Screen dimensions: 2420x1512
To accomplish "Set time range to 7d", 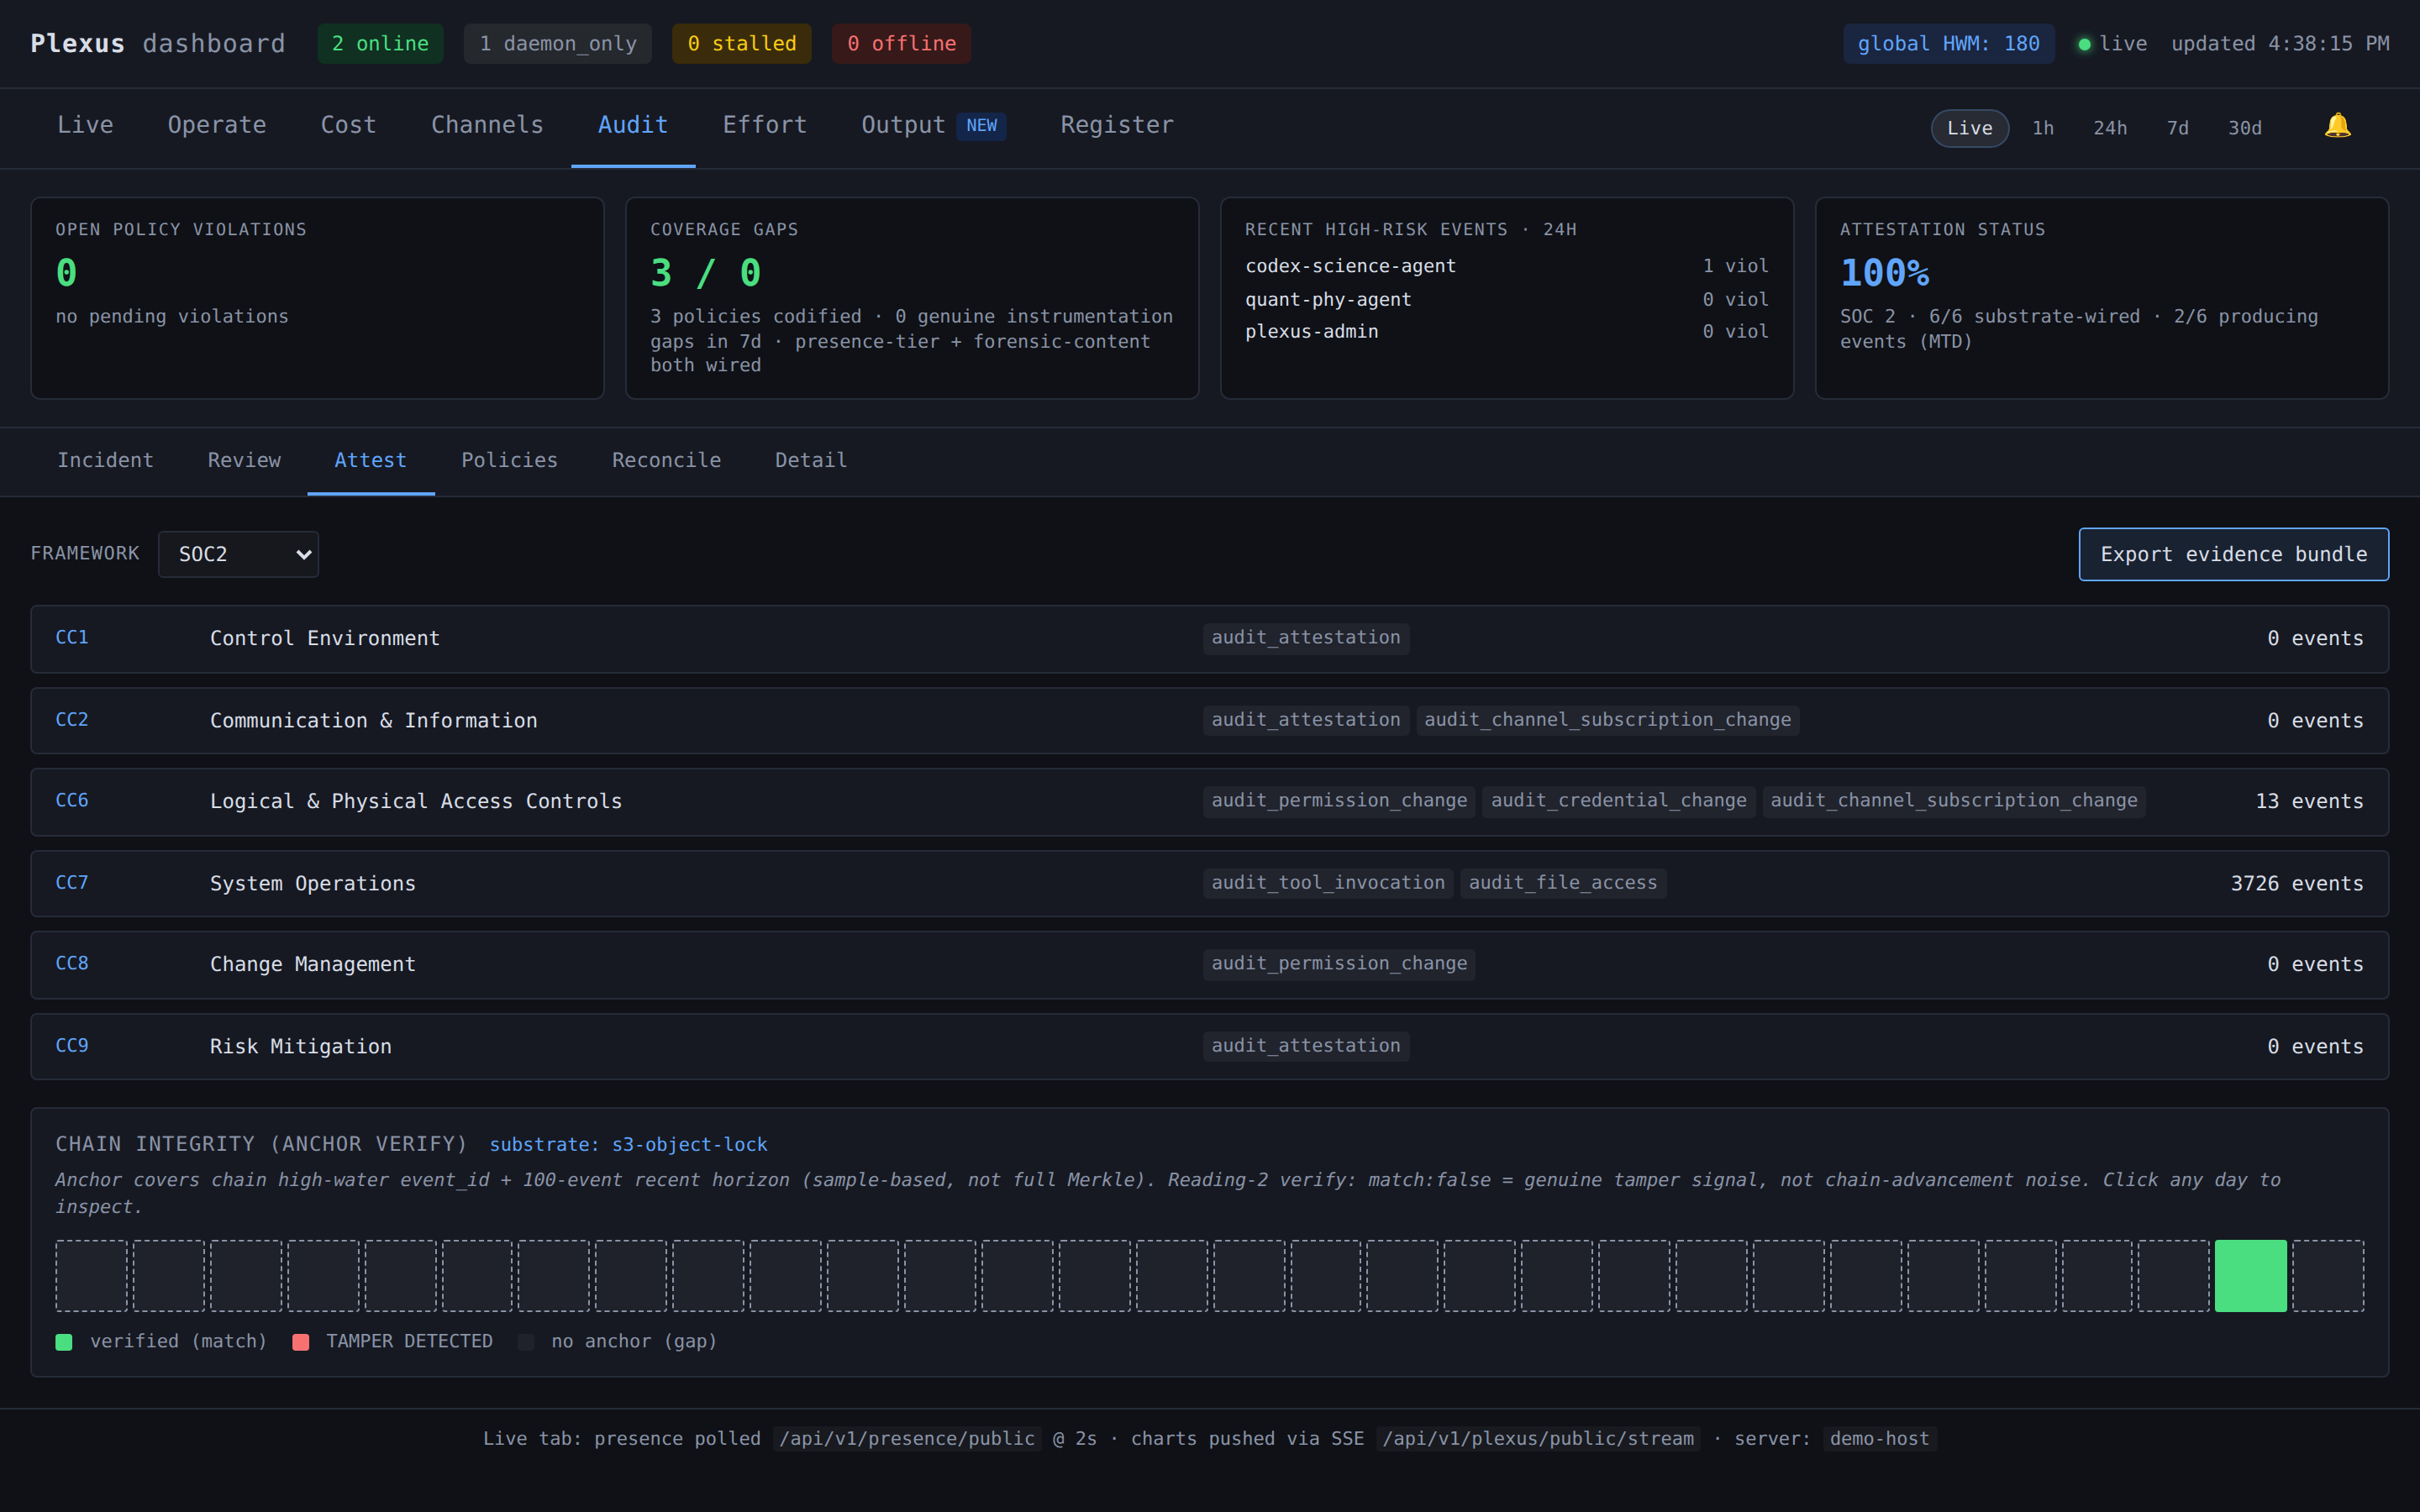I will coord(2177,128).
